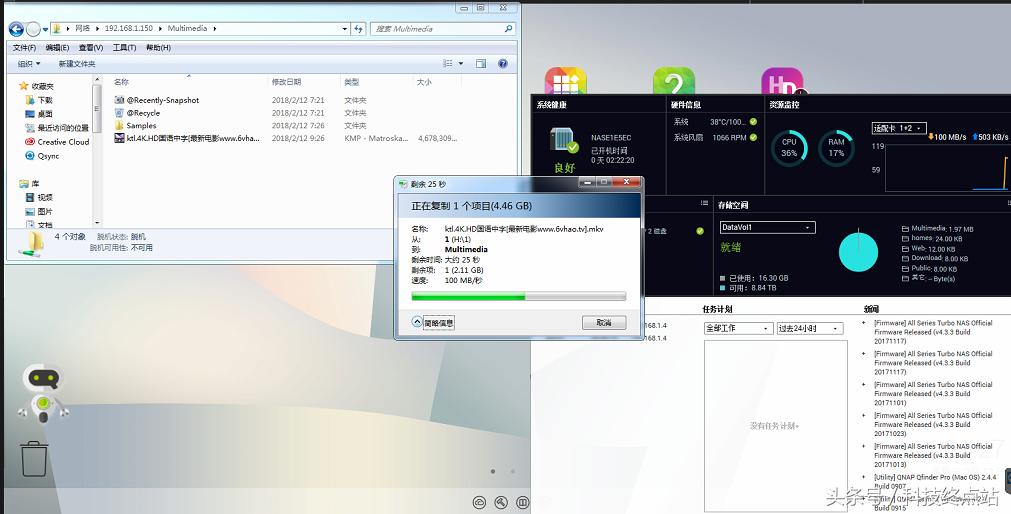Select 最近访问的位置 in the sidebar
Image resolution: width=1011 pixels, height=514 pixels.
click(x=57, y=128)
